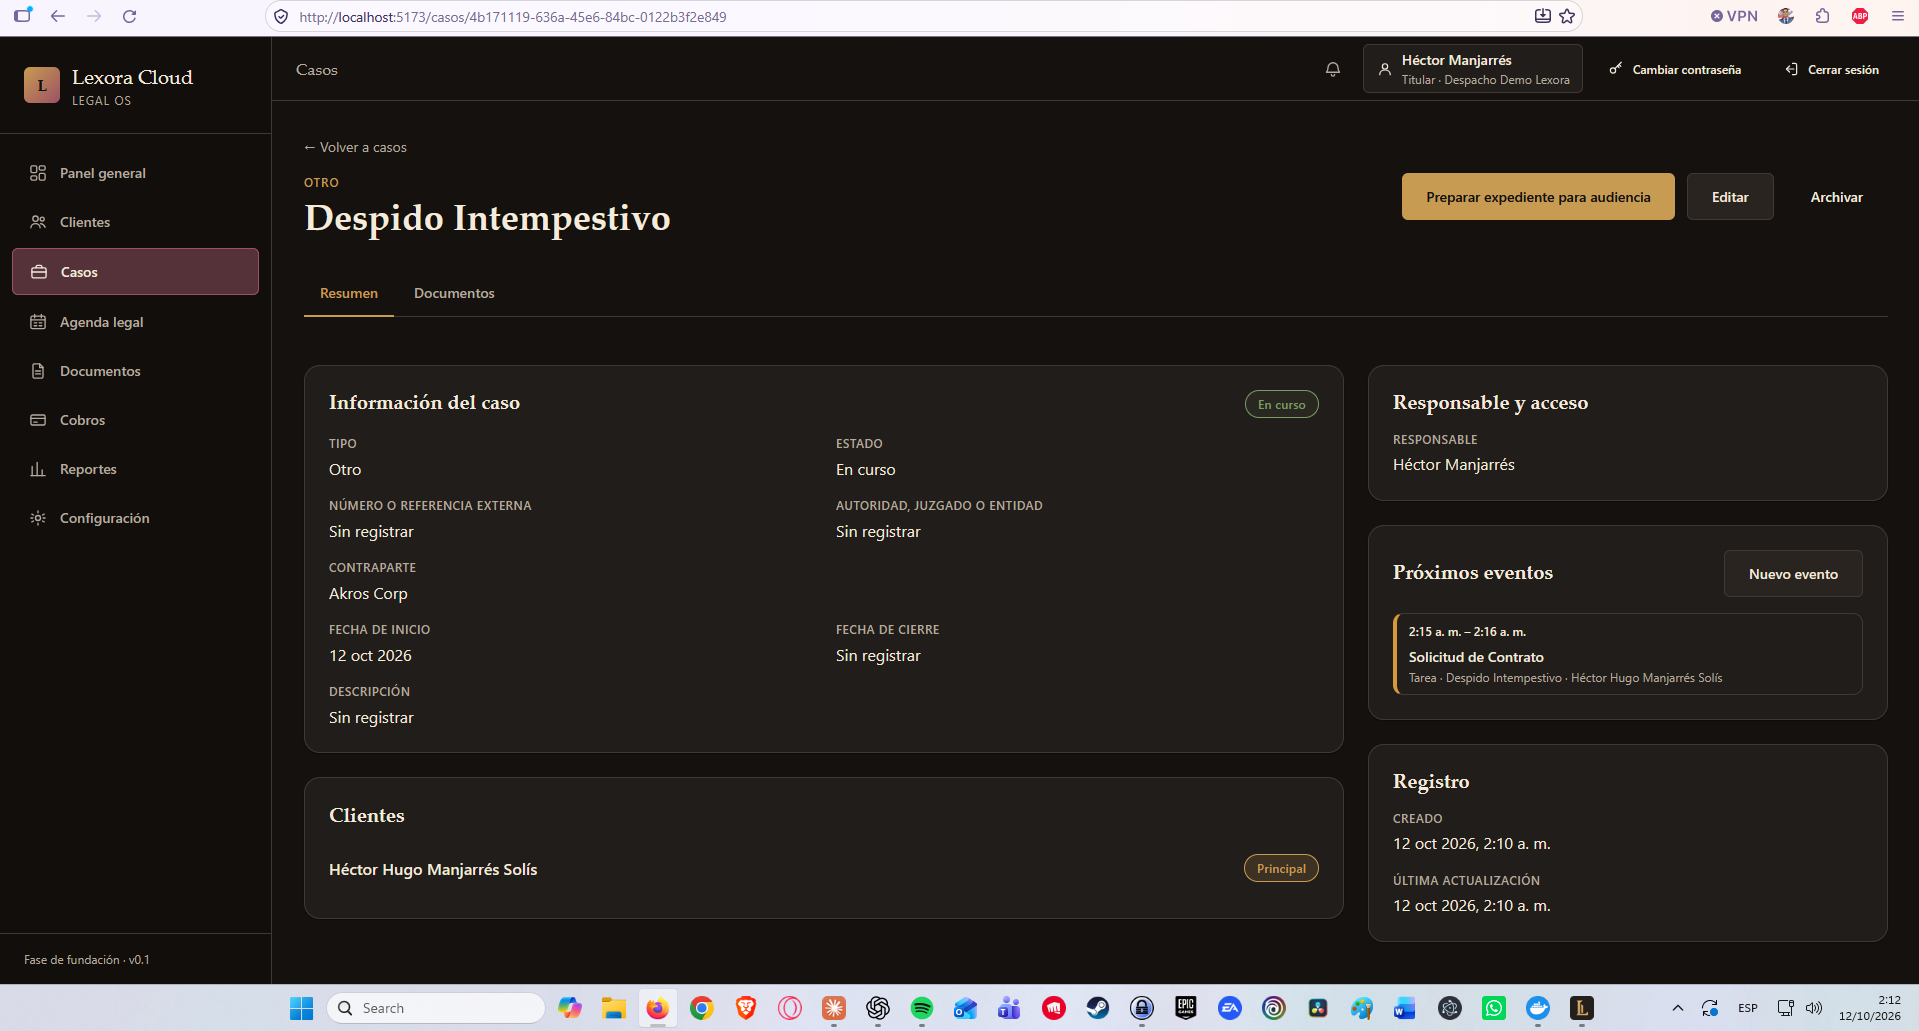
Task: Bookmark this page with the star
Action: click(1567, 16)
